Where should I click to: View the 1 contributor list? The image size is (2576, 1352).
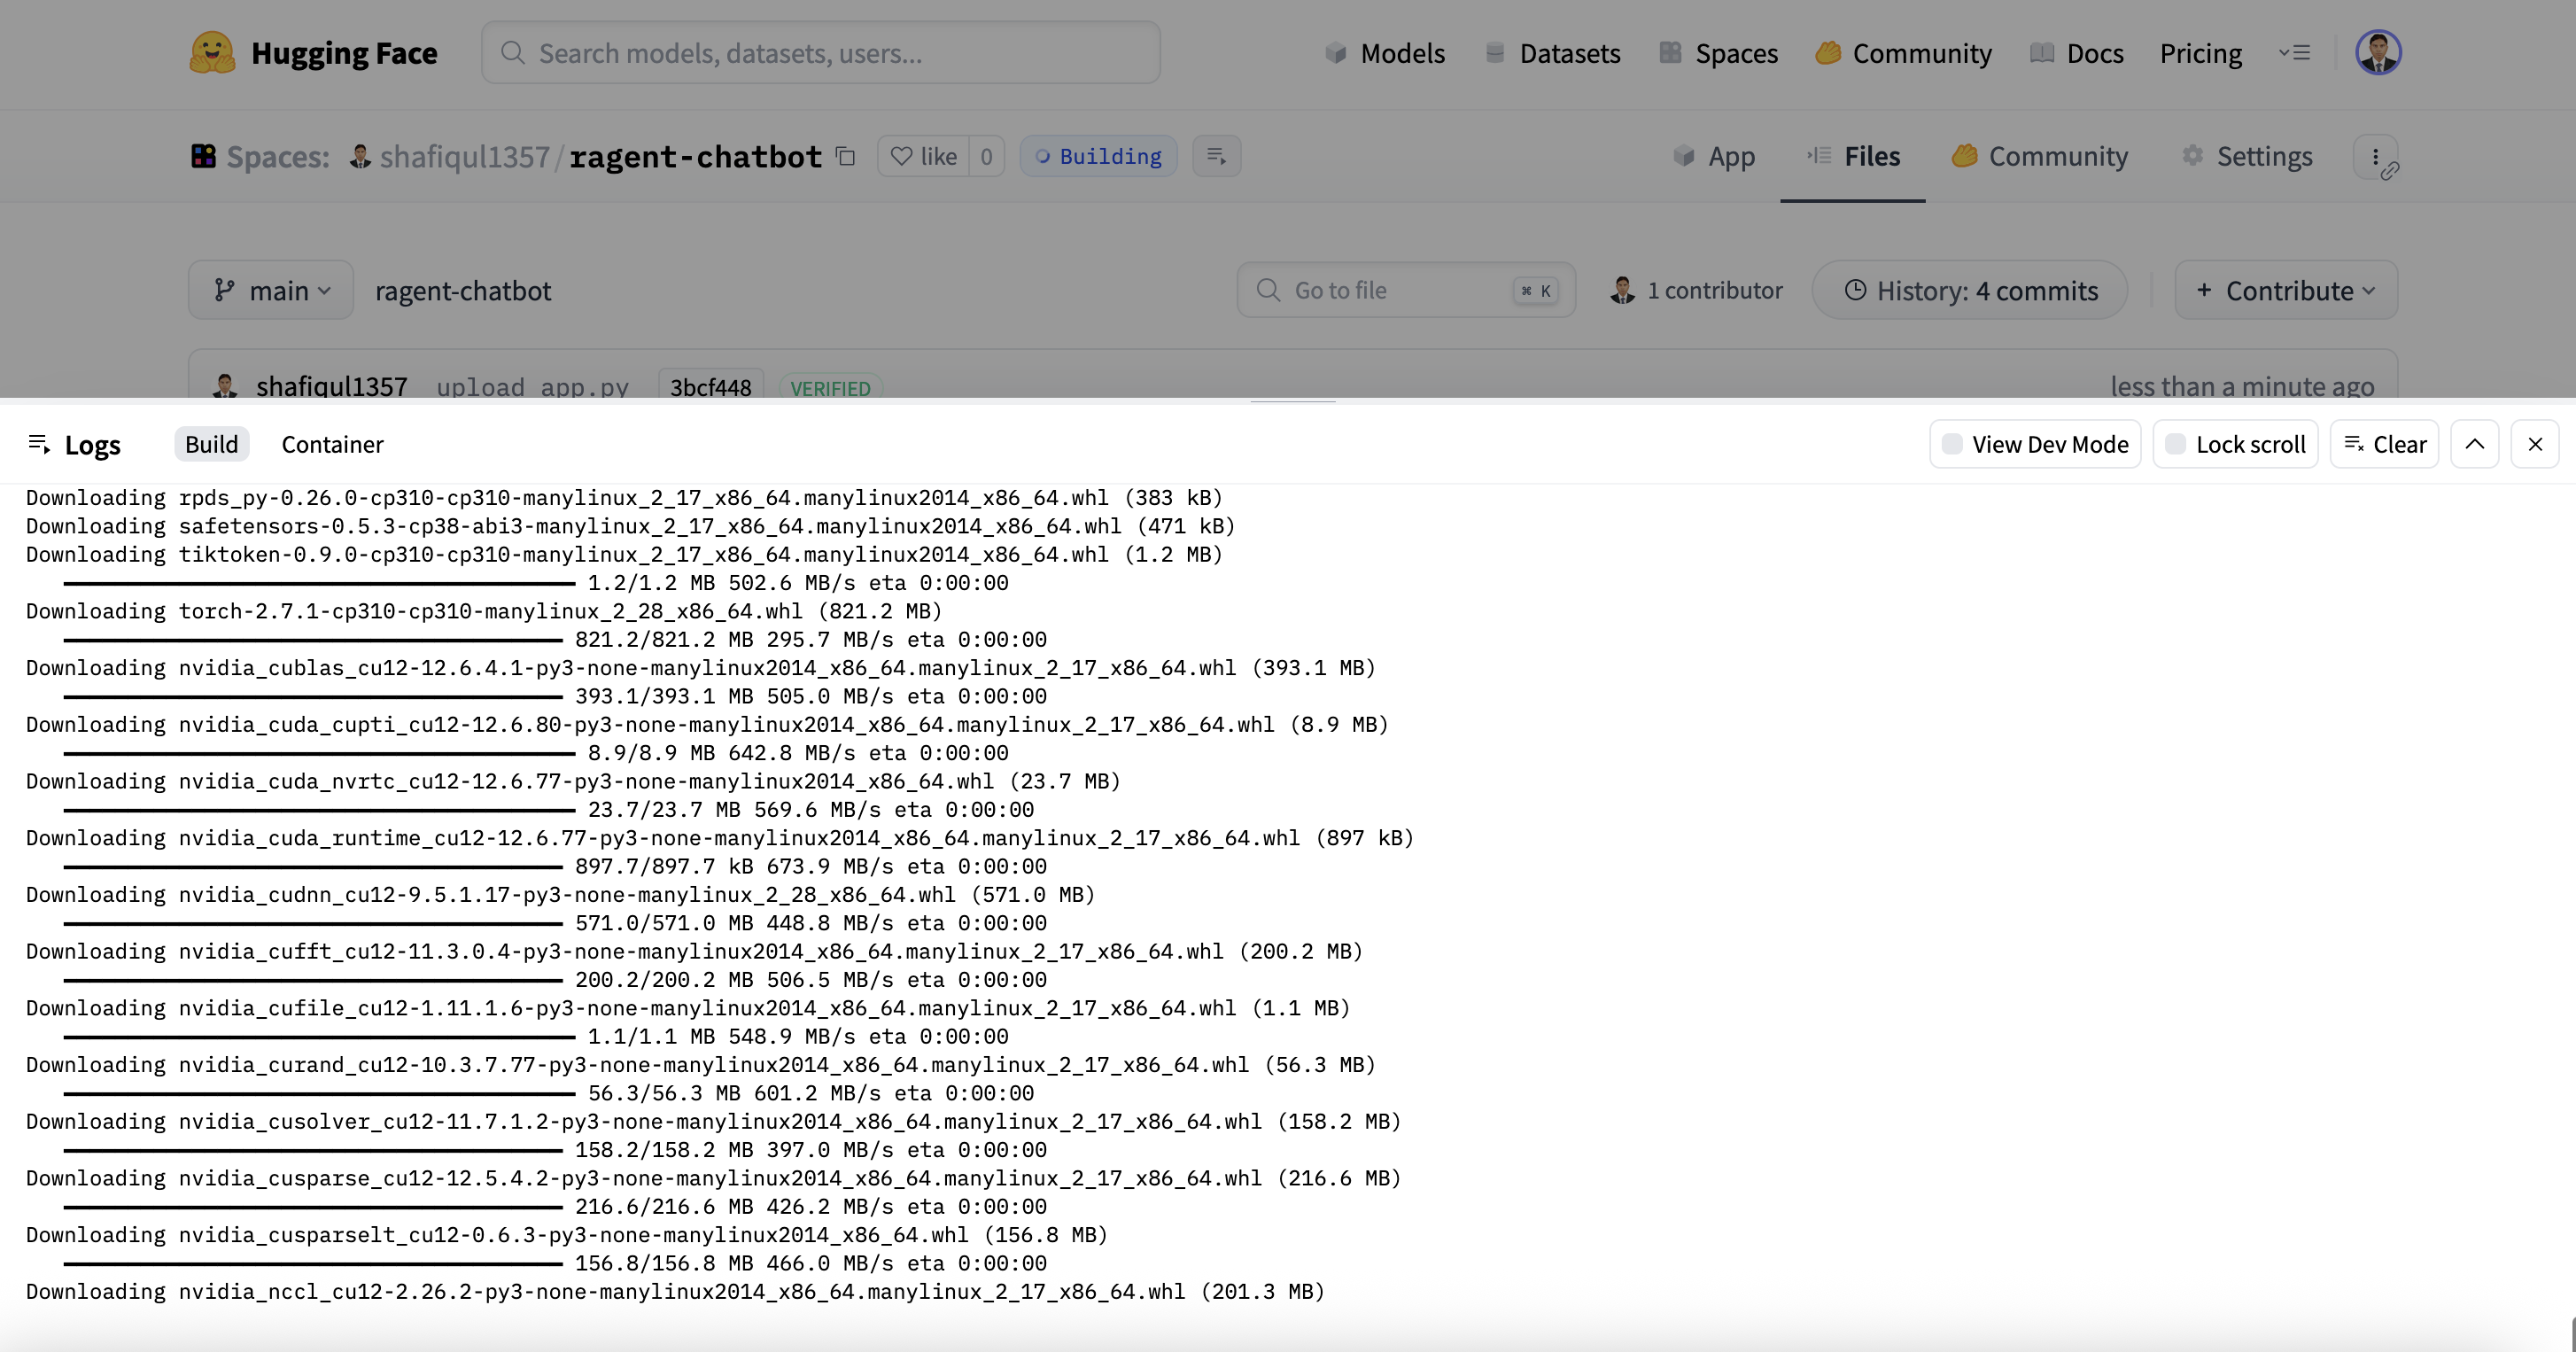click(1696, 290)
